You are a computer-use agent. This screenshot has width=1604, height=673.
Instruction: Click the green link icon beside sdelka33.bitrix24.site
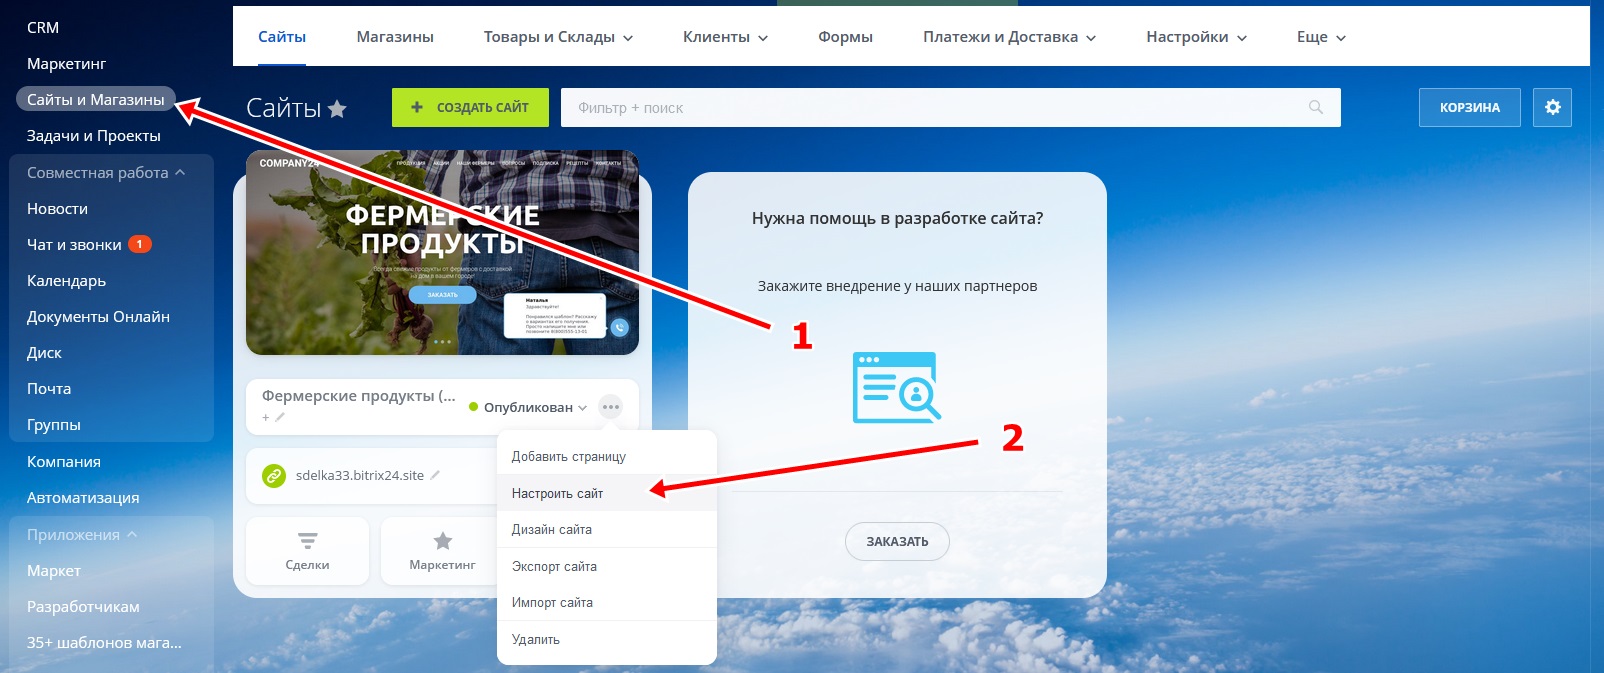274,476
